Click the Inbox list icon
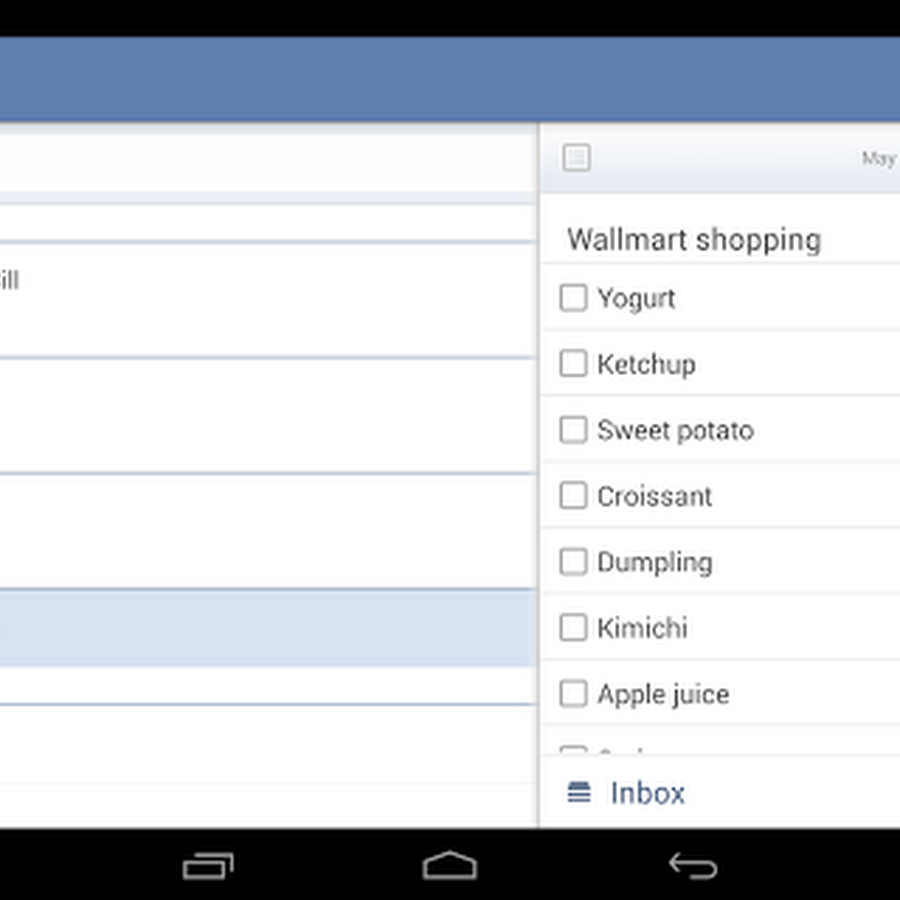Viewport: 900px width, 900px height. [x=579, y=793]
